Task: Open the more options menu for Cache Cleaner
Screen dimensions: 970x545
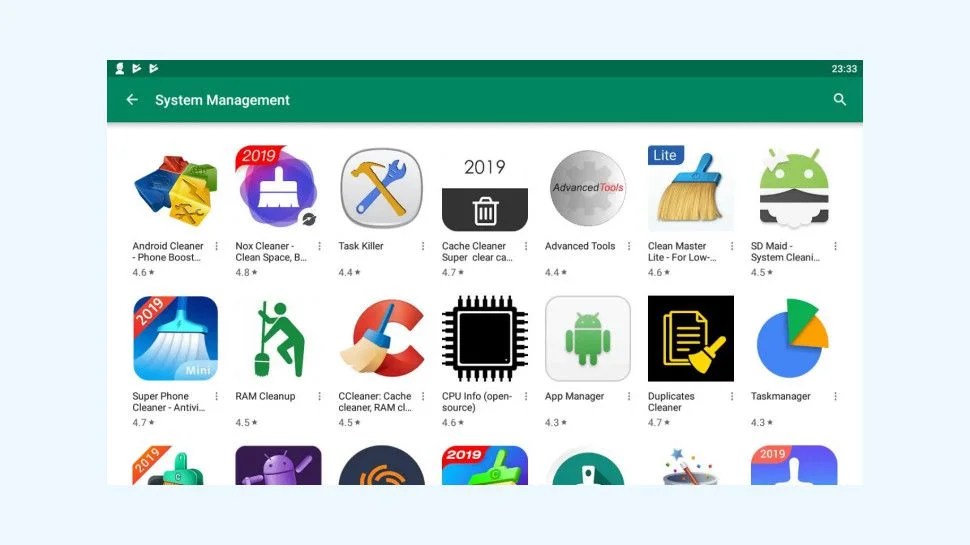Action: pos(526,246)
